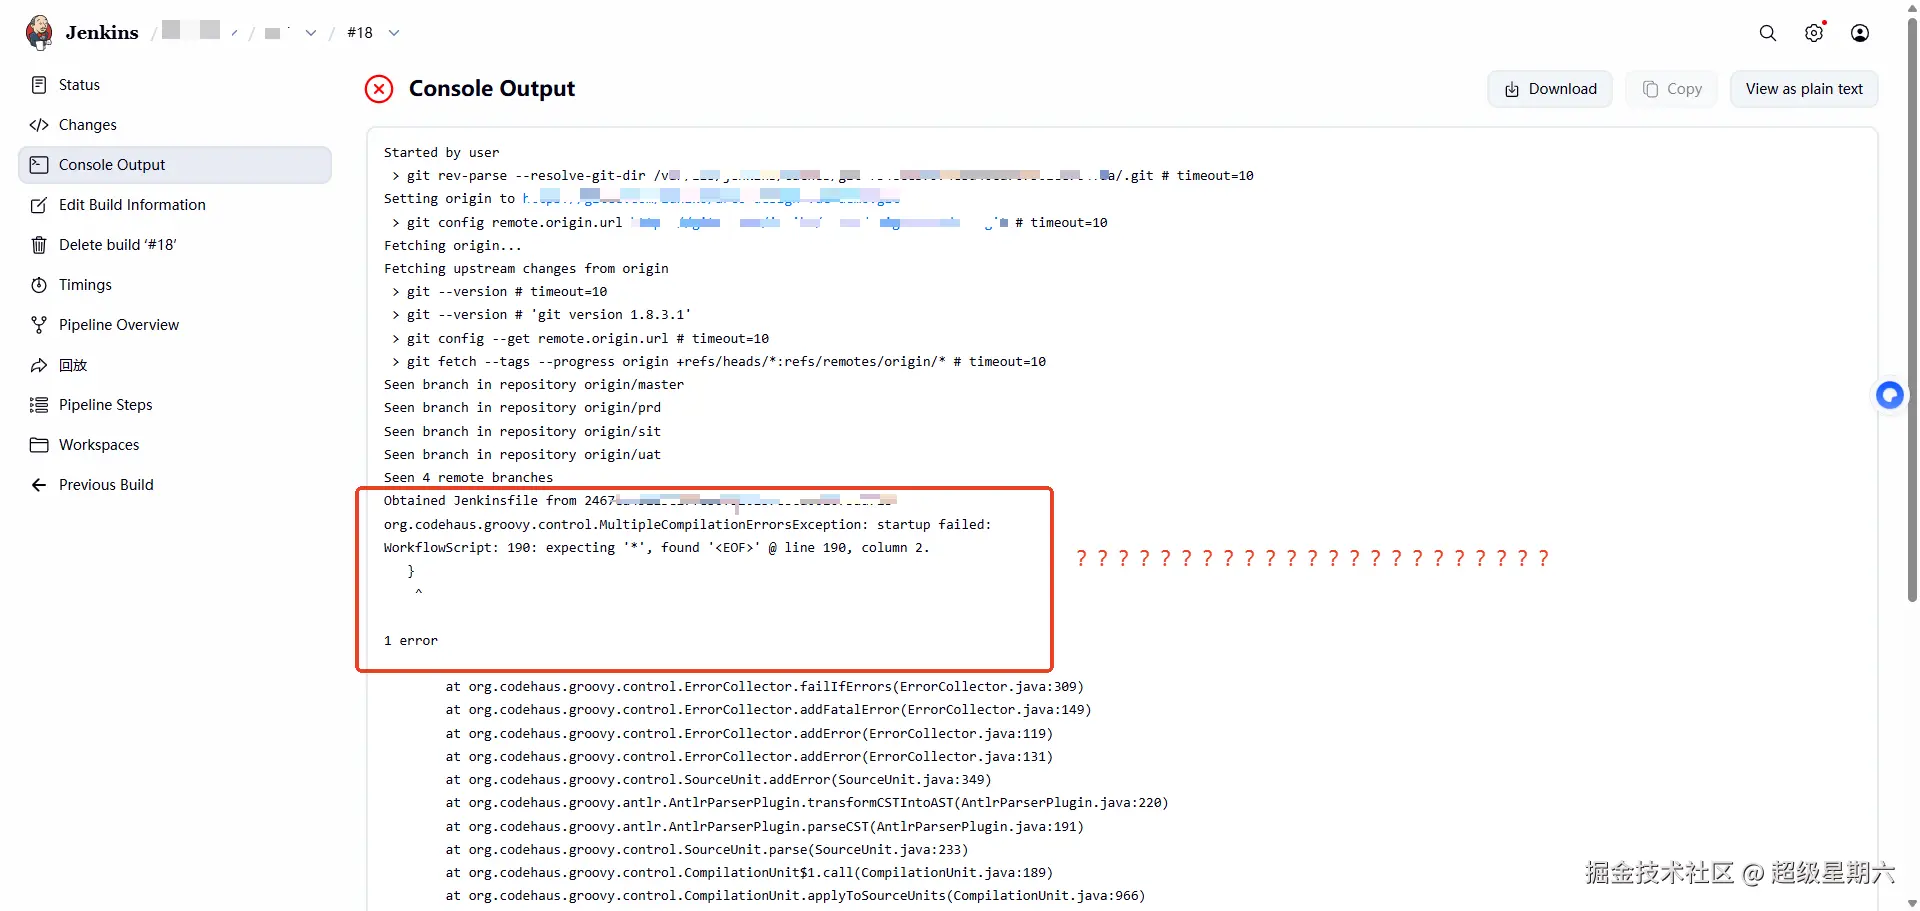The image size is (1920, 911).
Task: Open the Timings page
Action: (x=85, y=285)
